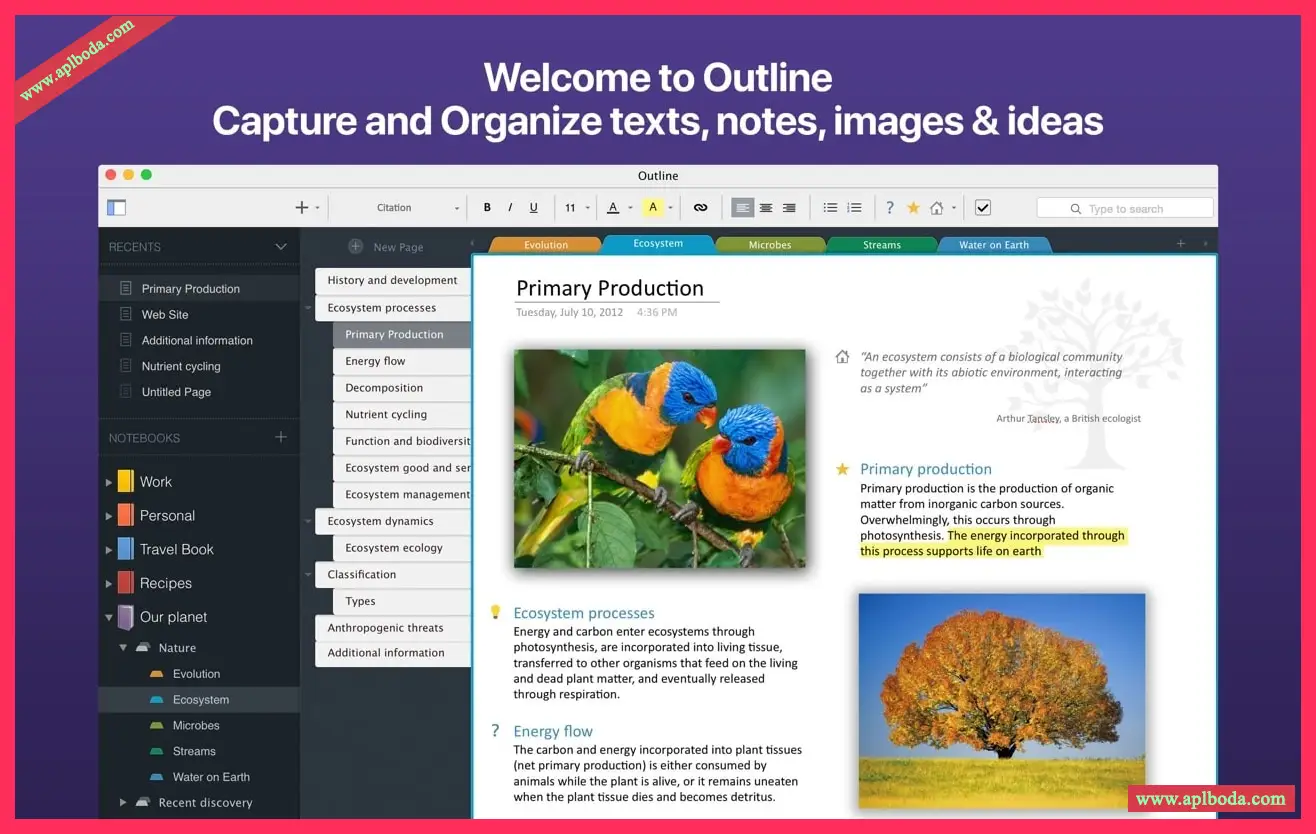Open the Anthropogenic threats page
This screenshot has width=1316, height=834.
[x=393, y=628]
